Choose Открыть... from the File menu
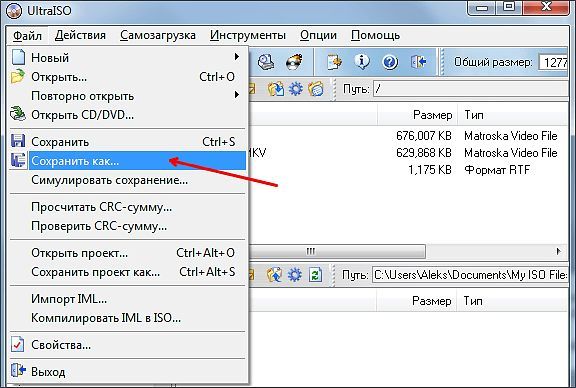The width and height of the screenshot is (576, 388). pos(127,77)
